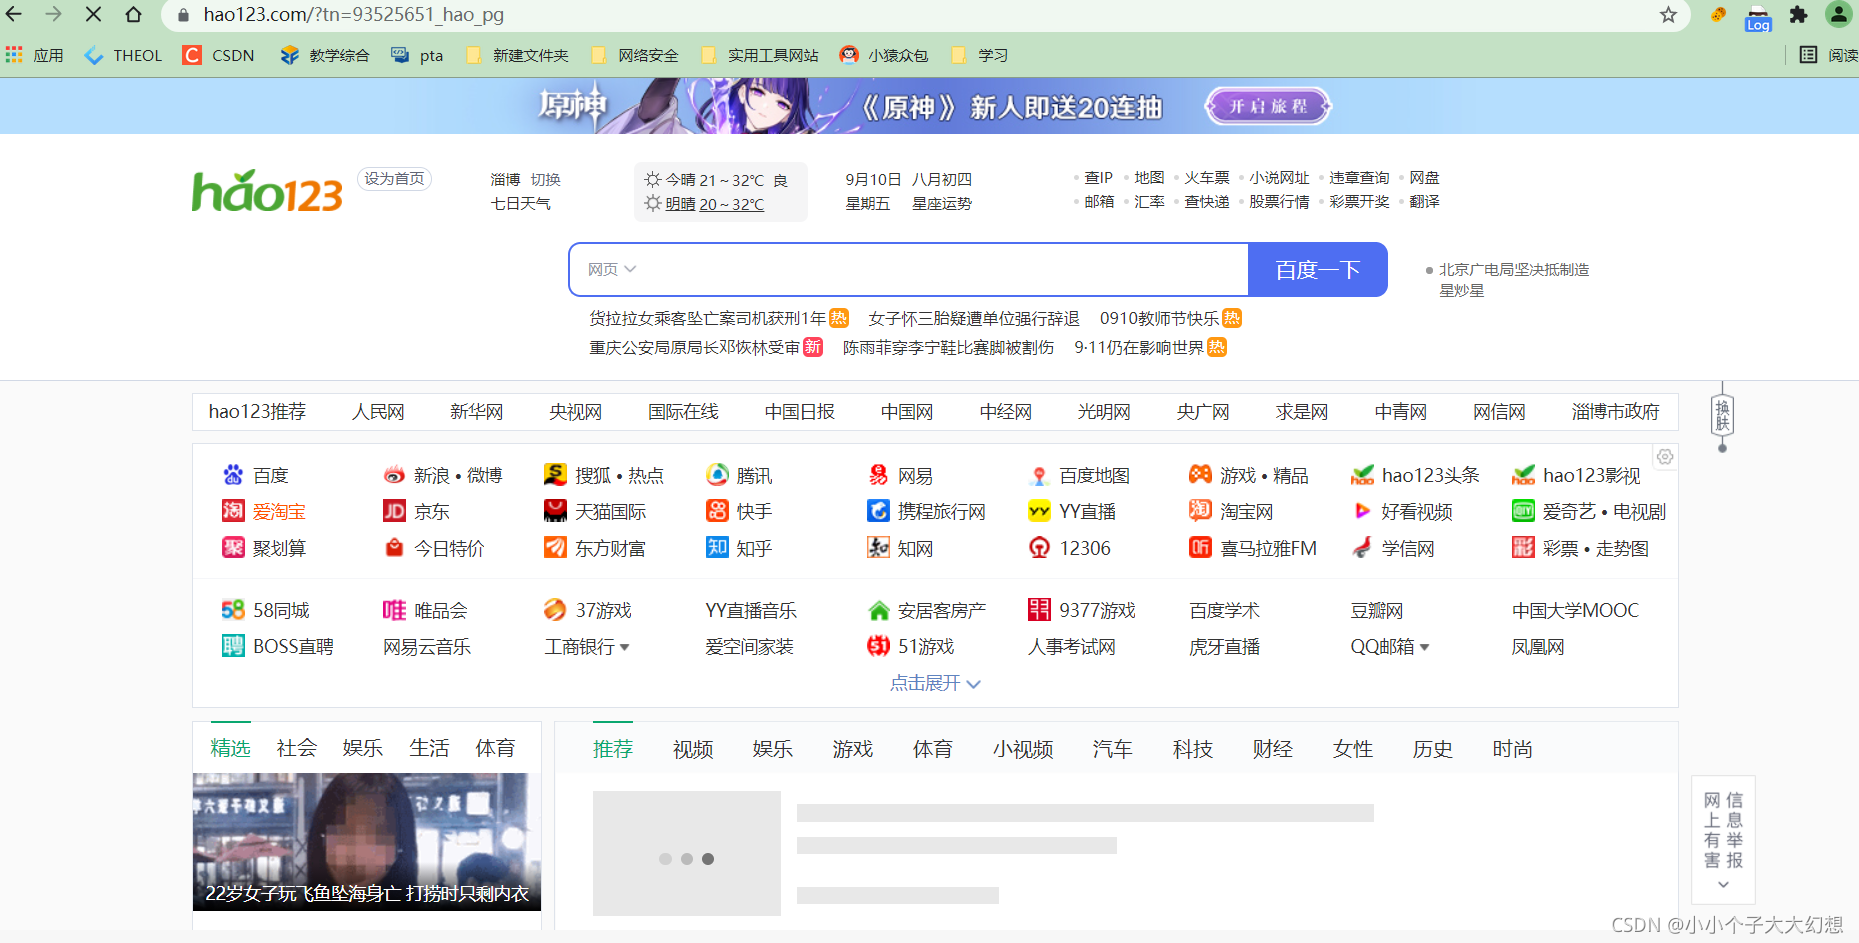This screenshot has height=943, width=1859.
Task: Open BOSS直聘 site link
Action: click(x=277, y=646)
